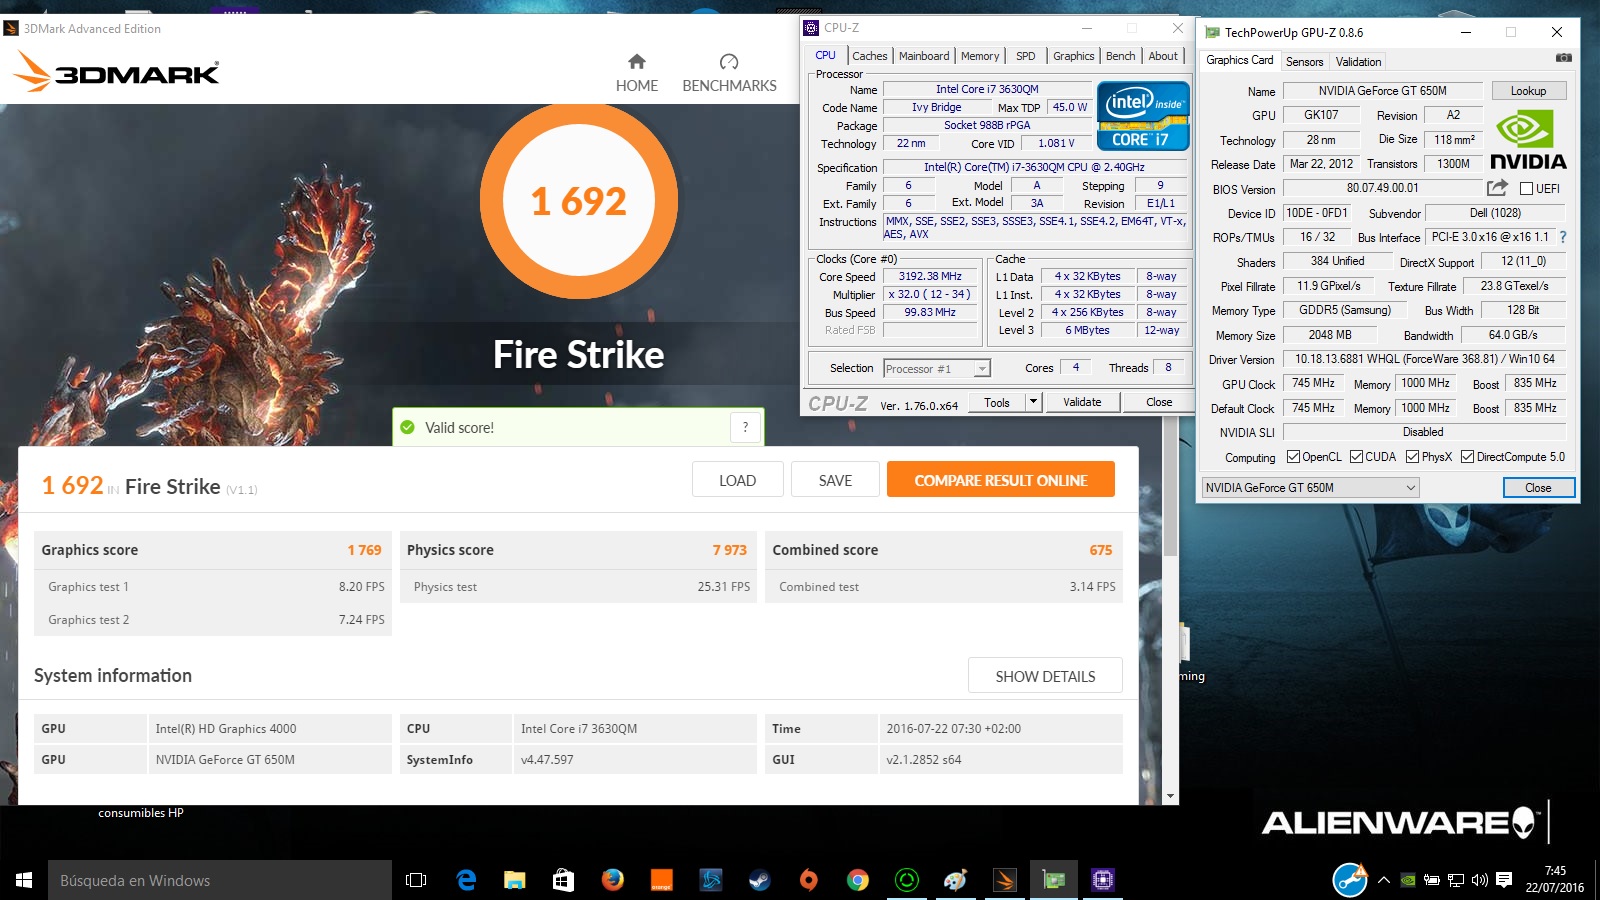Click the 3DMark logo

(116, 72)
